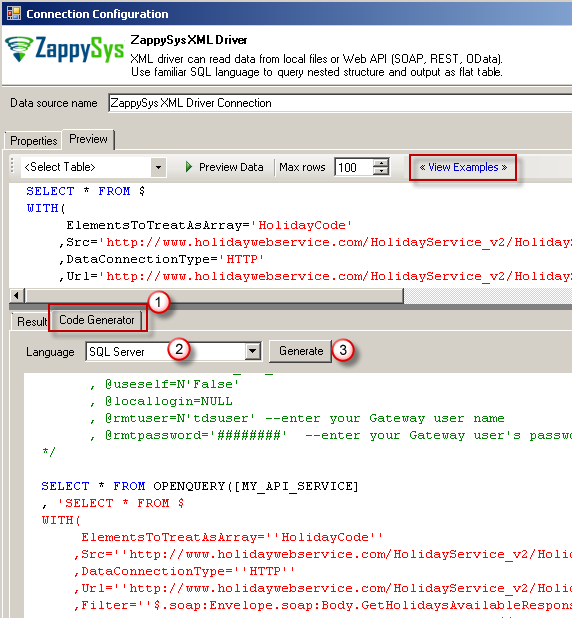This screenshot has height=618, width=572.
Task: Open the Select Table dropdown
Action: click(94, 167)
